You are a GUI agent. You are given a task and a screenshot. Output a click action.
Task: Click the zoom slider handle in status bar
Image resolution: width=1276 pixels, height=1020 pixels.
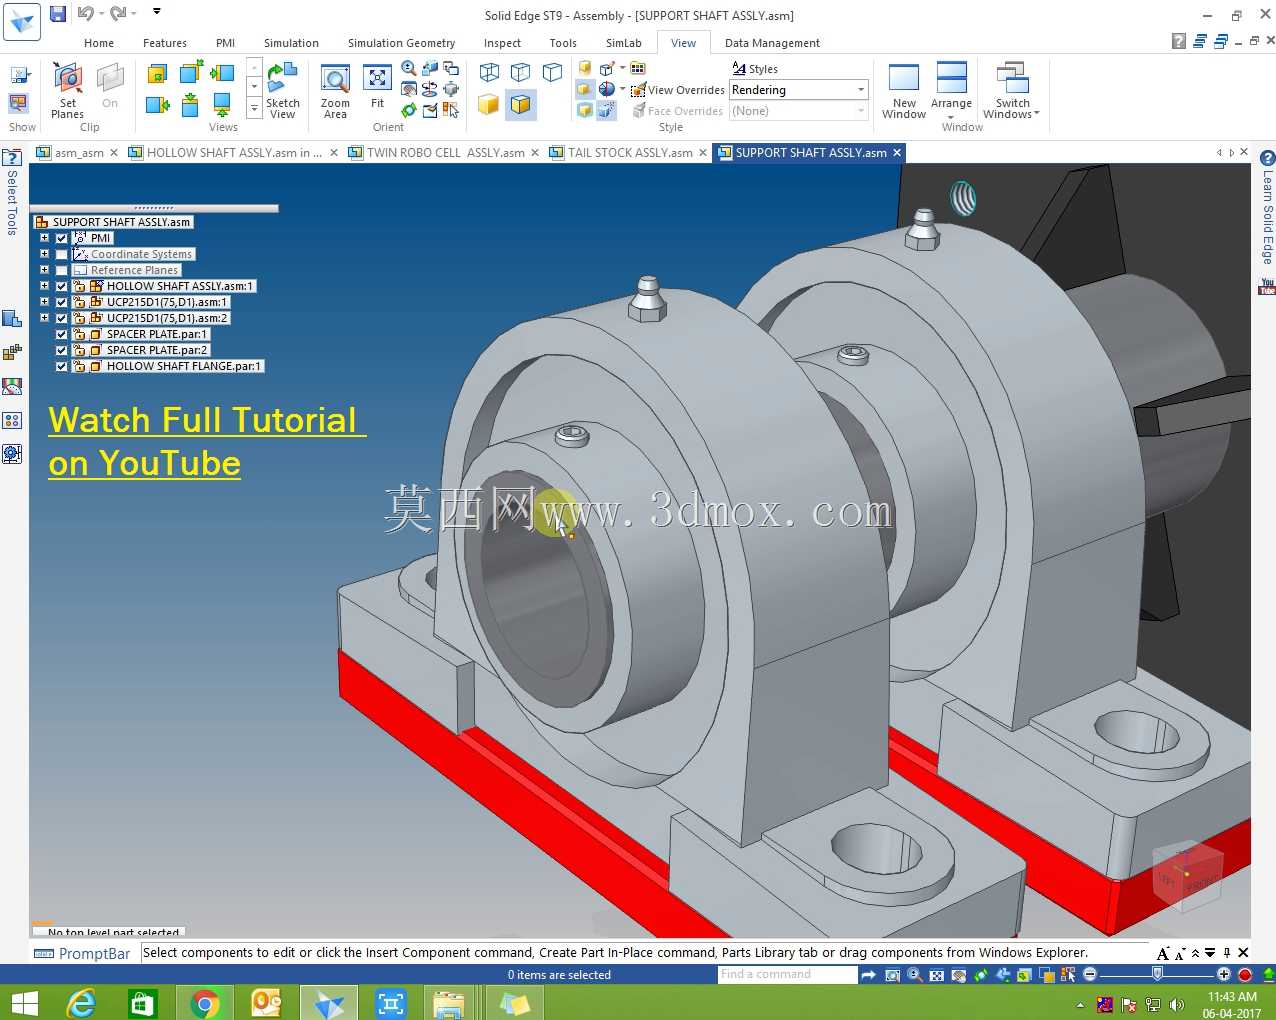click(1157, 974)
